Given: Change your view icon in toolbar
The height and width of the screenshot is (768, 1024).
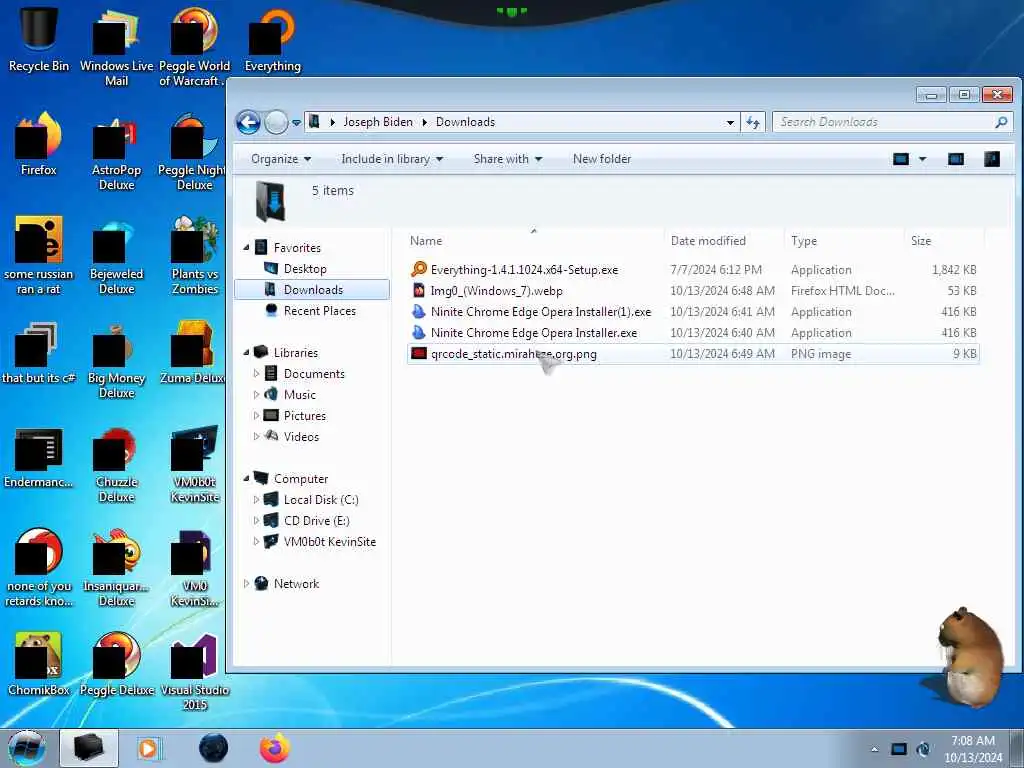Looking at the screenshot, I should tap(901, 159).
